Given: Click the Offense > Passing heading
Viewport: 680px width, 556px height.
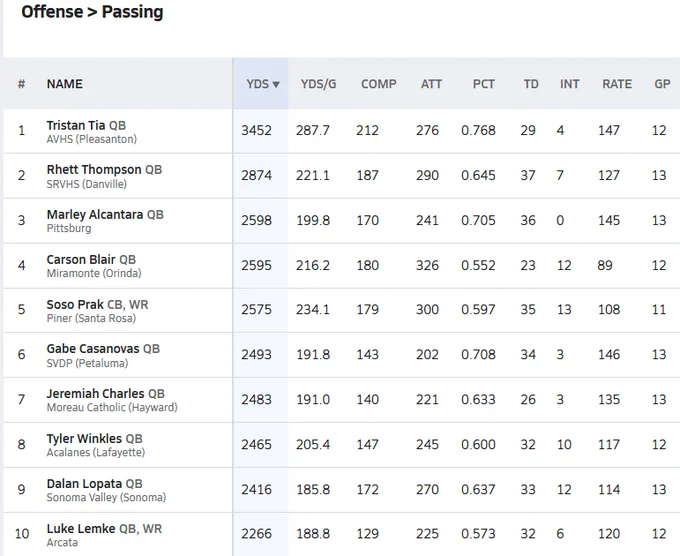Looking at the screenshot, I should pyautogui.click(x=92, y=12).
